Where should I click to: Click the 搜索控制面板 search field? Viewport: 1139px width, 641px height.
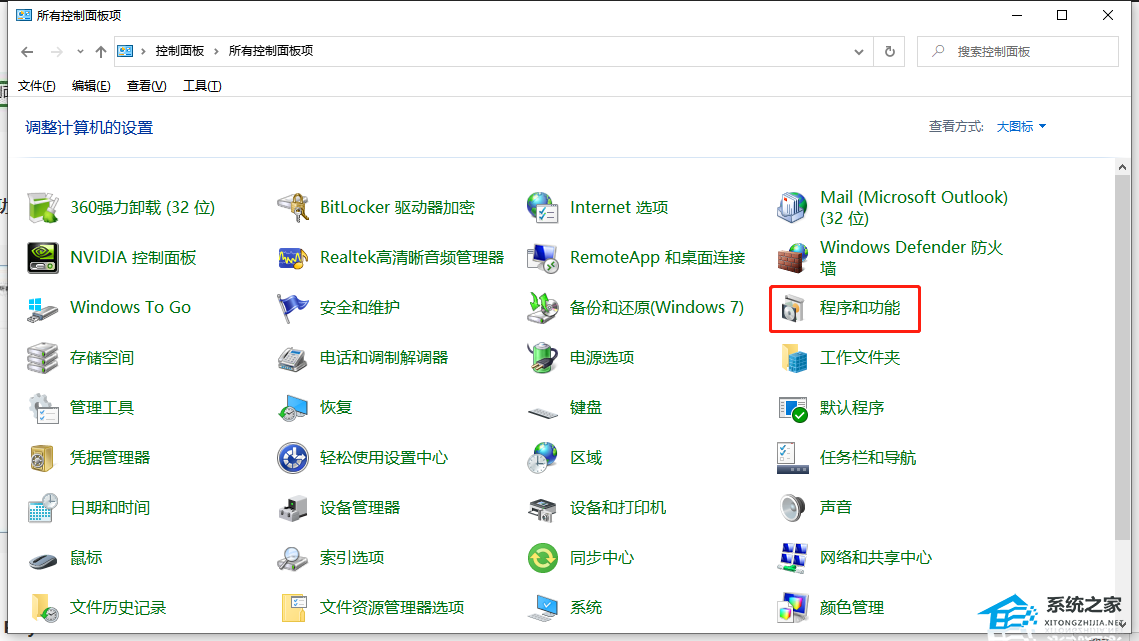click(1018, 52)
